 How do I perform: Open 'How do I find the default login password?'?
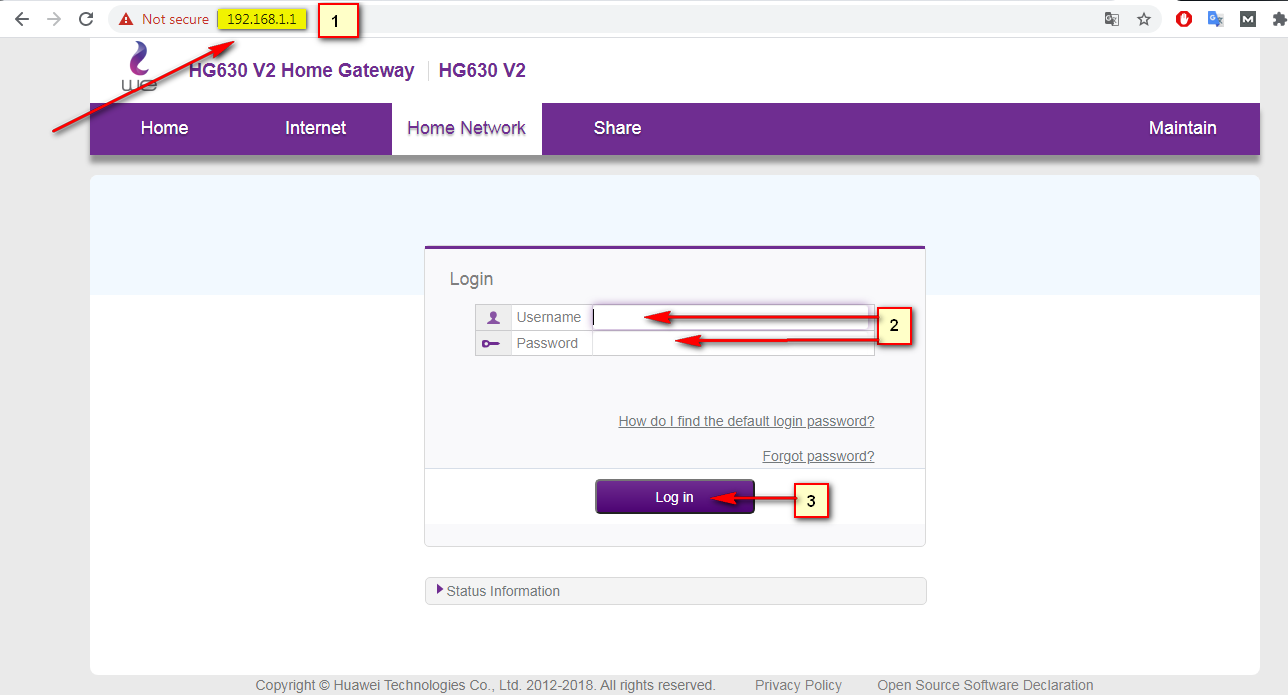pyautogui.click(x=746, y=421)
